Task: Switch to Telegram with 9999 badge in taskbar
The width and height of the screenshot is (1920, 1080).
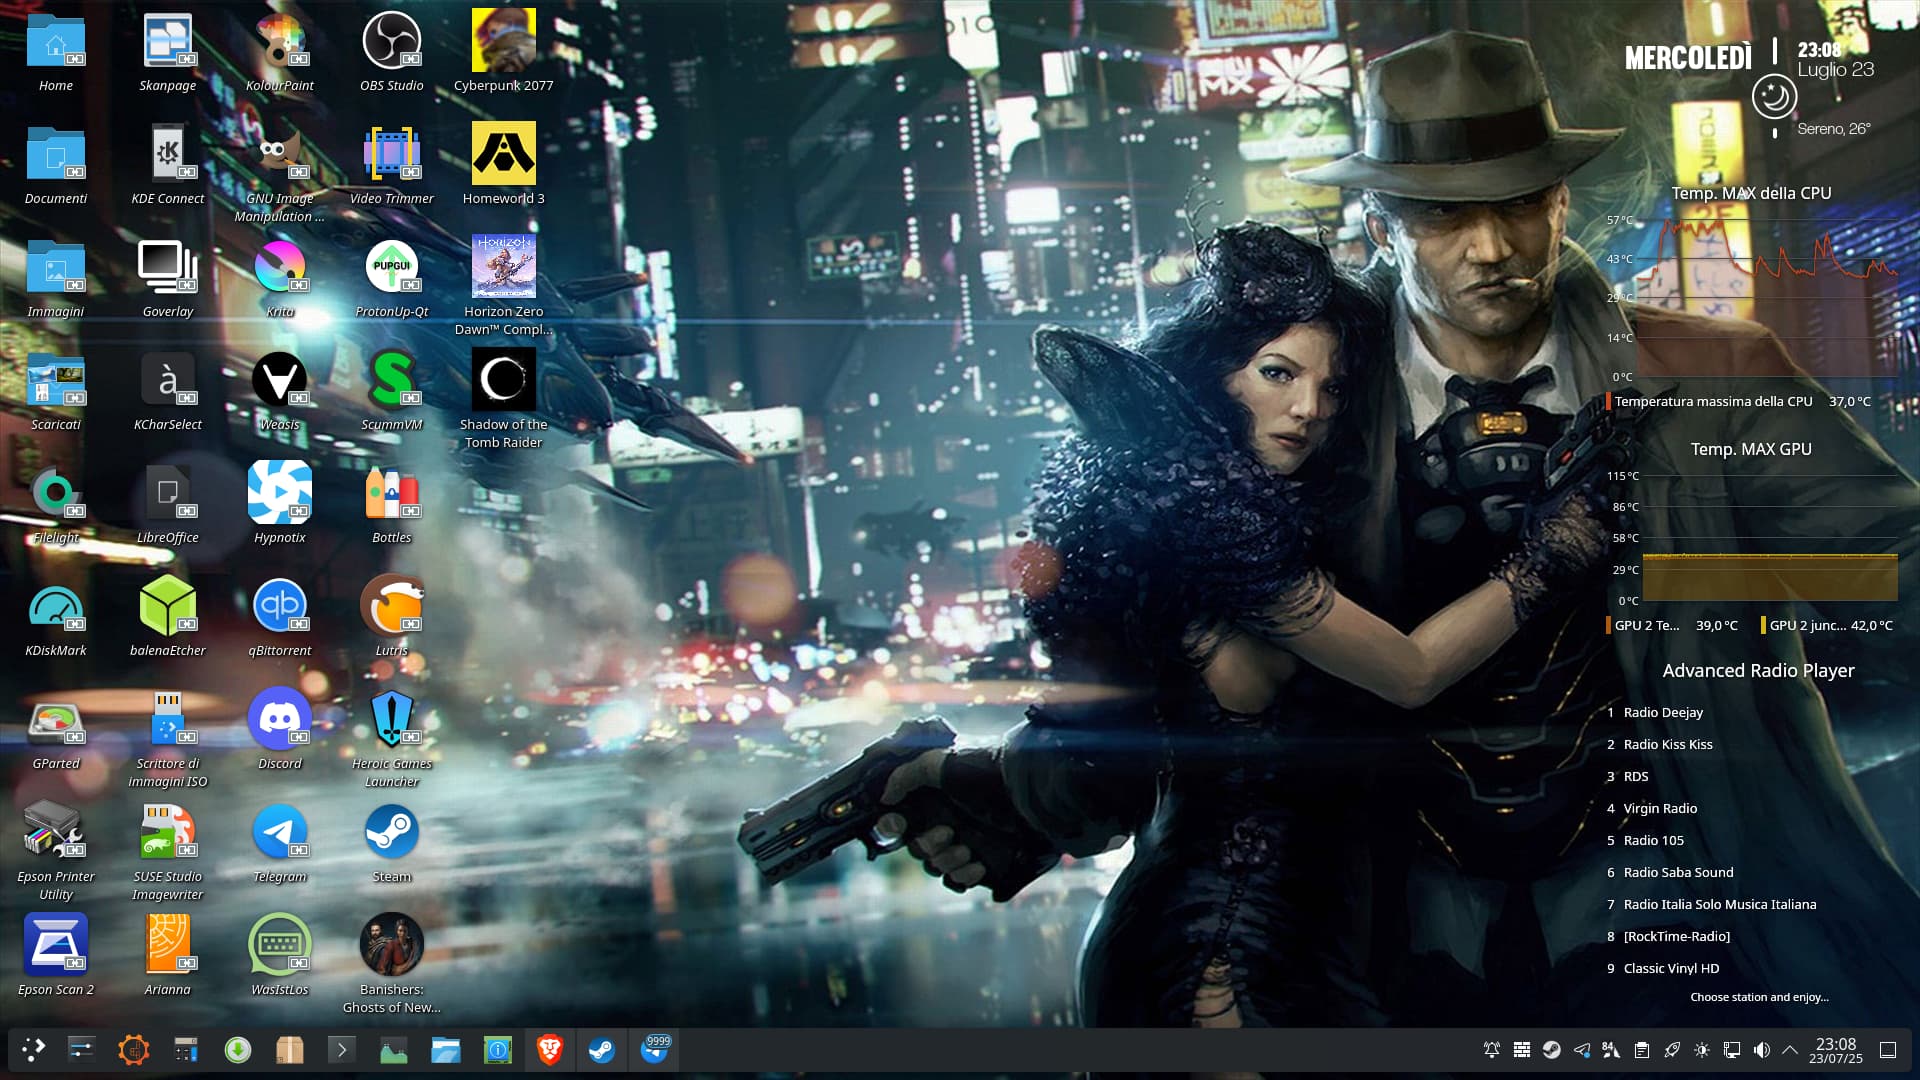Action: tap(654, 1049)
